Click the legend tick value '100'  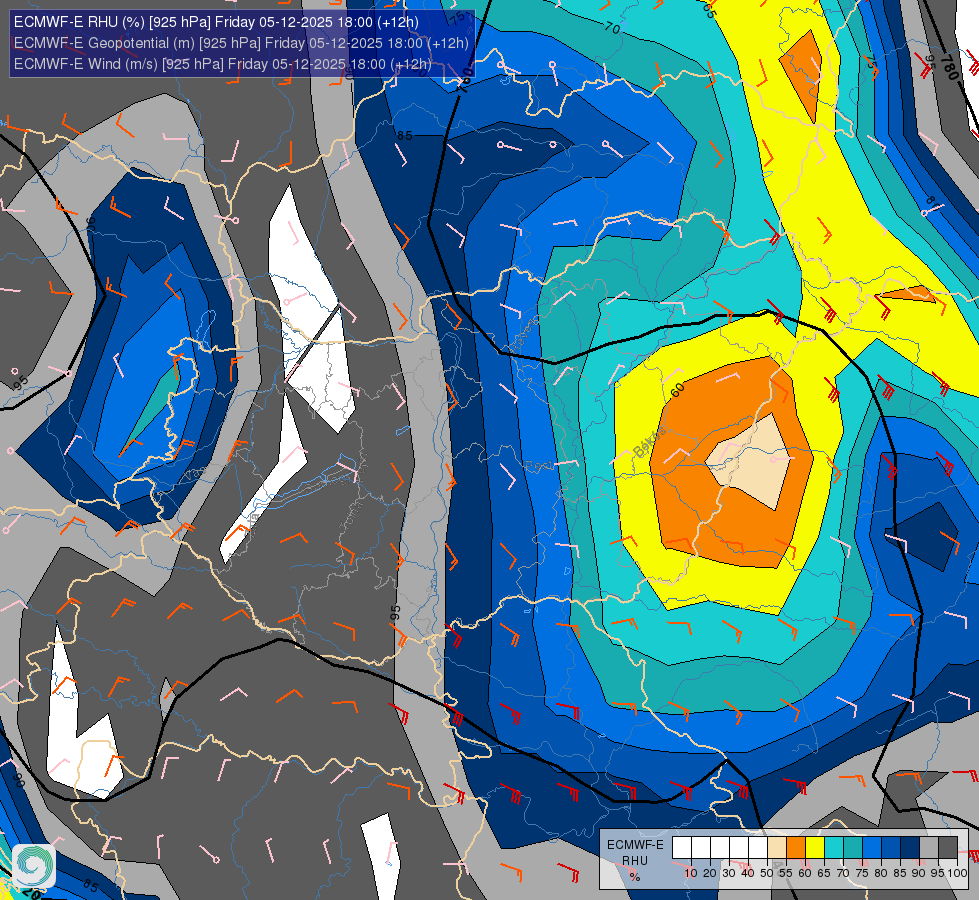coord(957,873)
